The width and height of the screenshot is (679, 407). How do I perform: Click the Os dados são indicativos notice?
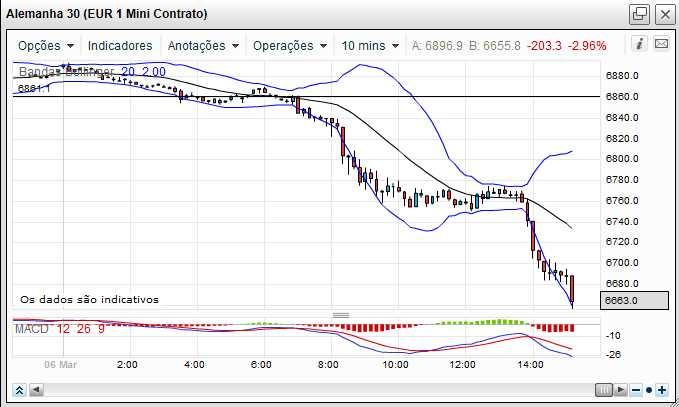pos(90,300)
